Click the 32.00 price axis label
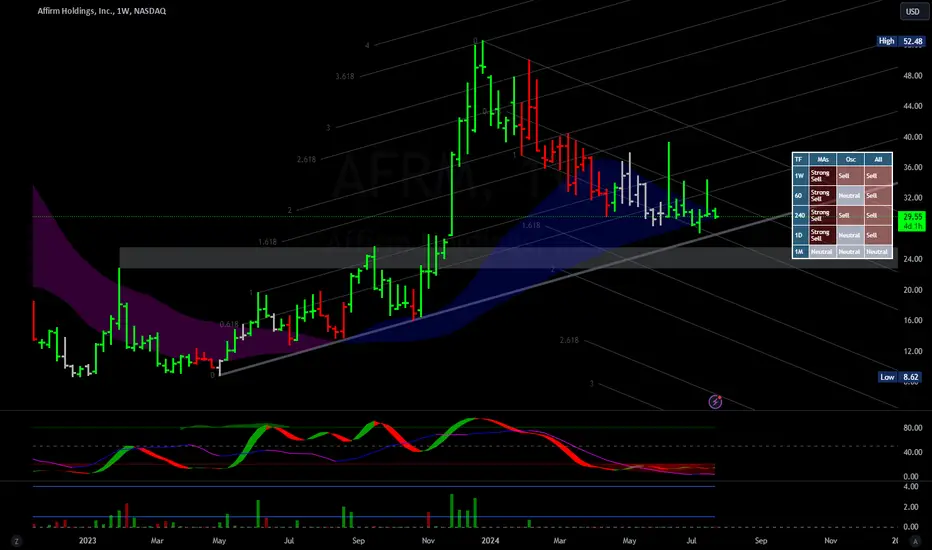The width and height of the screenshot is (932, 550). [x=912, y=198]
